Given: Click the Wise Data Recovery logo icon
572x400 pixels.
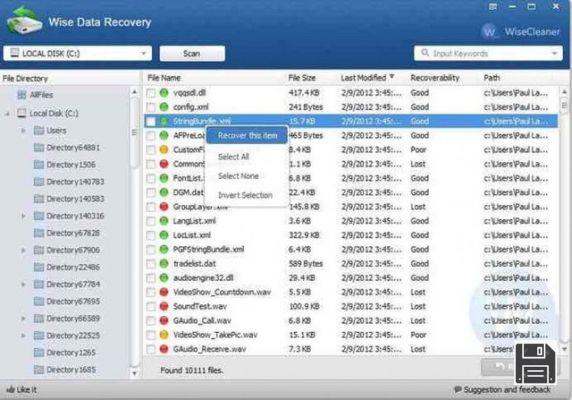Looking at the screenshot, I should click(25, 21).
